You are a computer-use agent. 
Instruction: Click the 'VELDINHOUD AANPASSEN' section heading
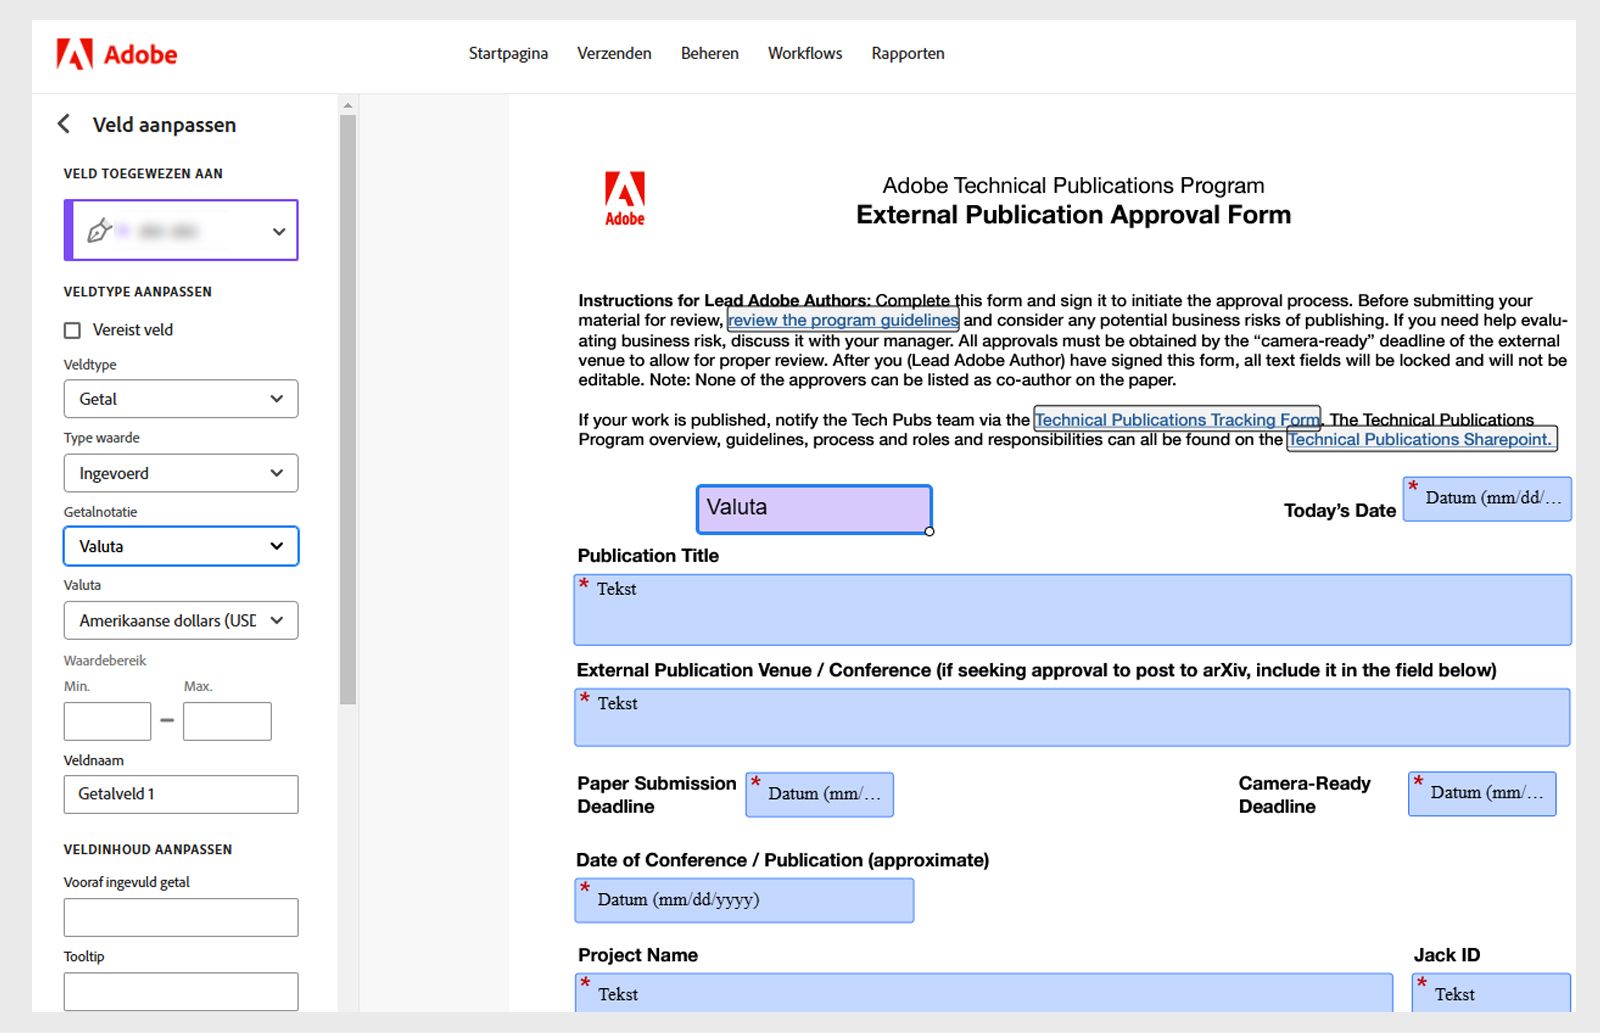click(x=148, y=849)
